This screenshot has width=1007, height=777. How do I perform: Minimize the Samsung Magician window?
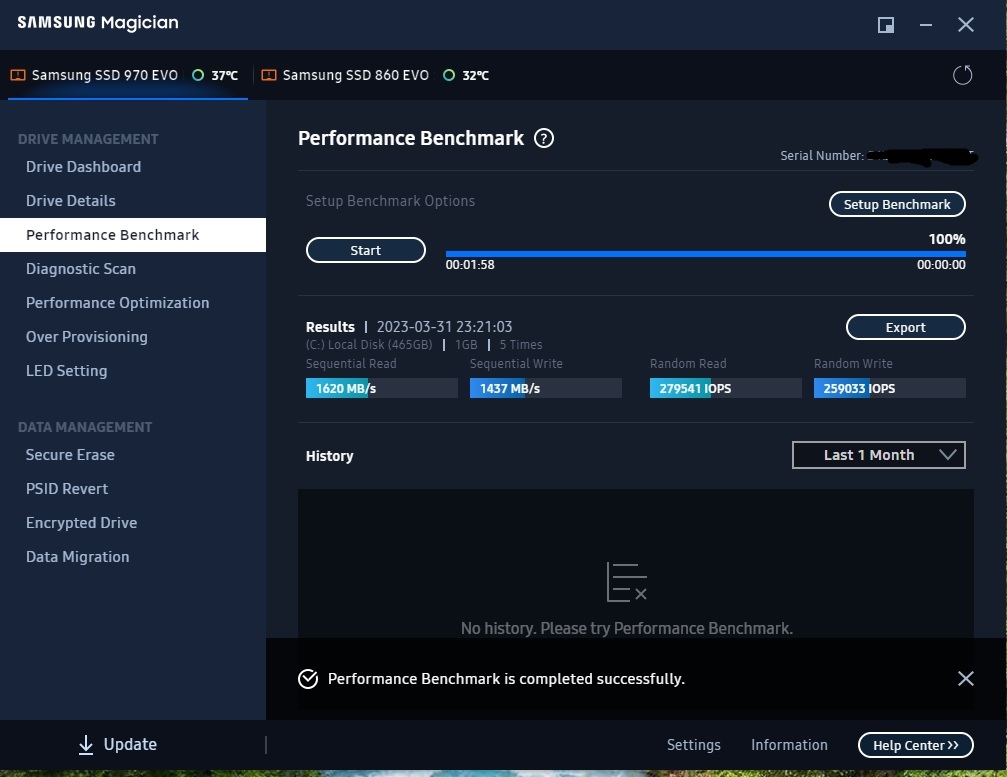coord(925,25)
